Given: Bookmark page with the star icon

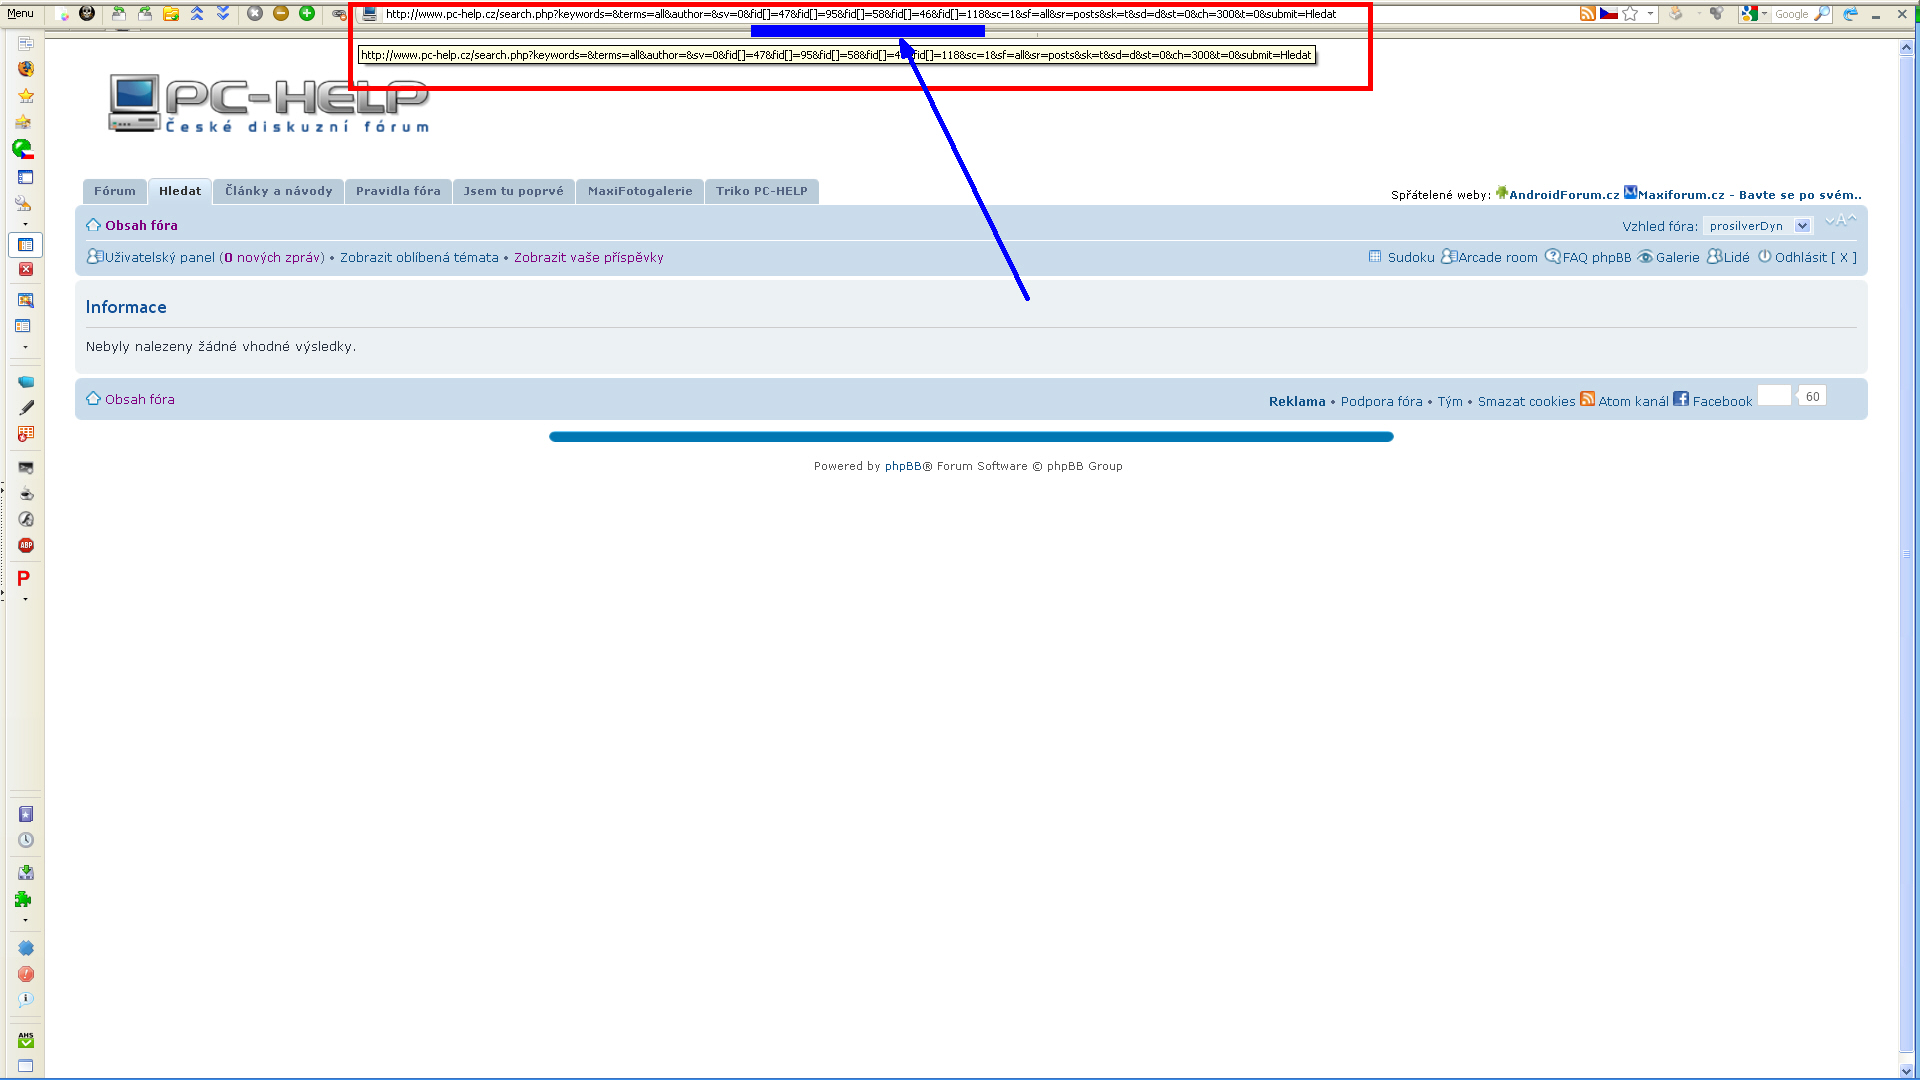Looking at the screenshot, I should 1631,13.
